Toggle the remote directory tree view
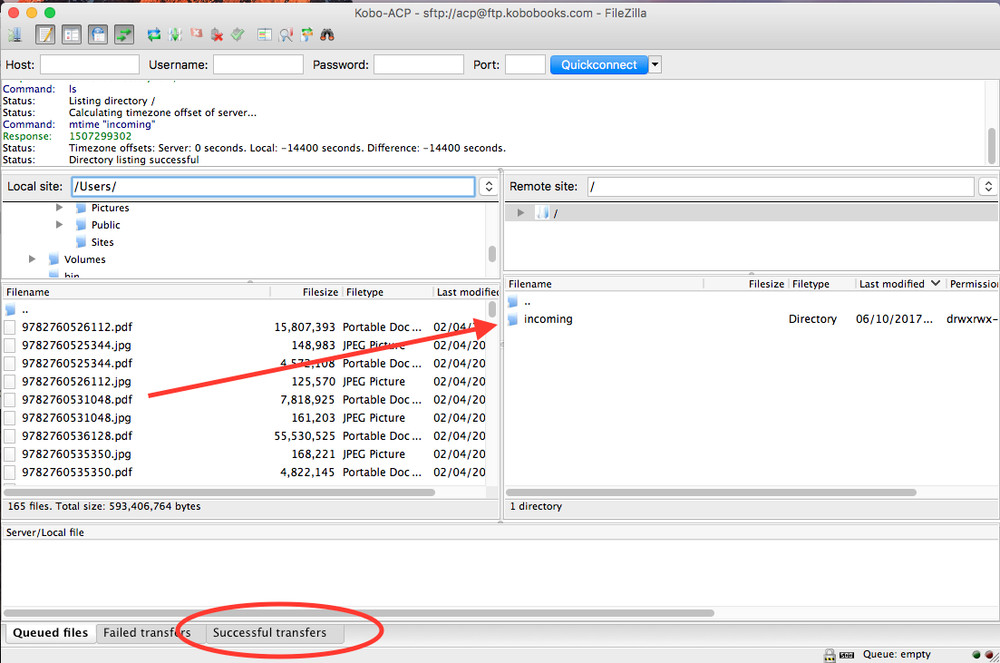Image resolution: width=1000 pixels, height=663 pixels. [95, 34]
